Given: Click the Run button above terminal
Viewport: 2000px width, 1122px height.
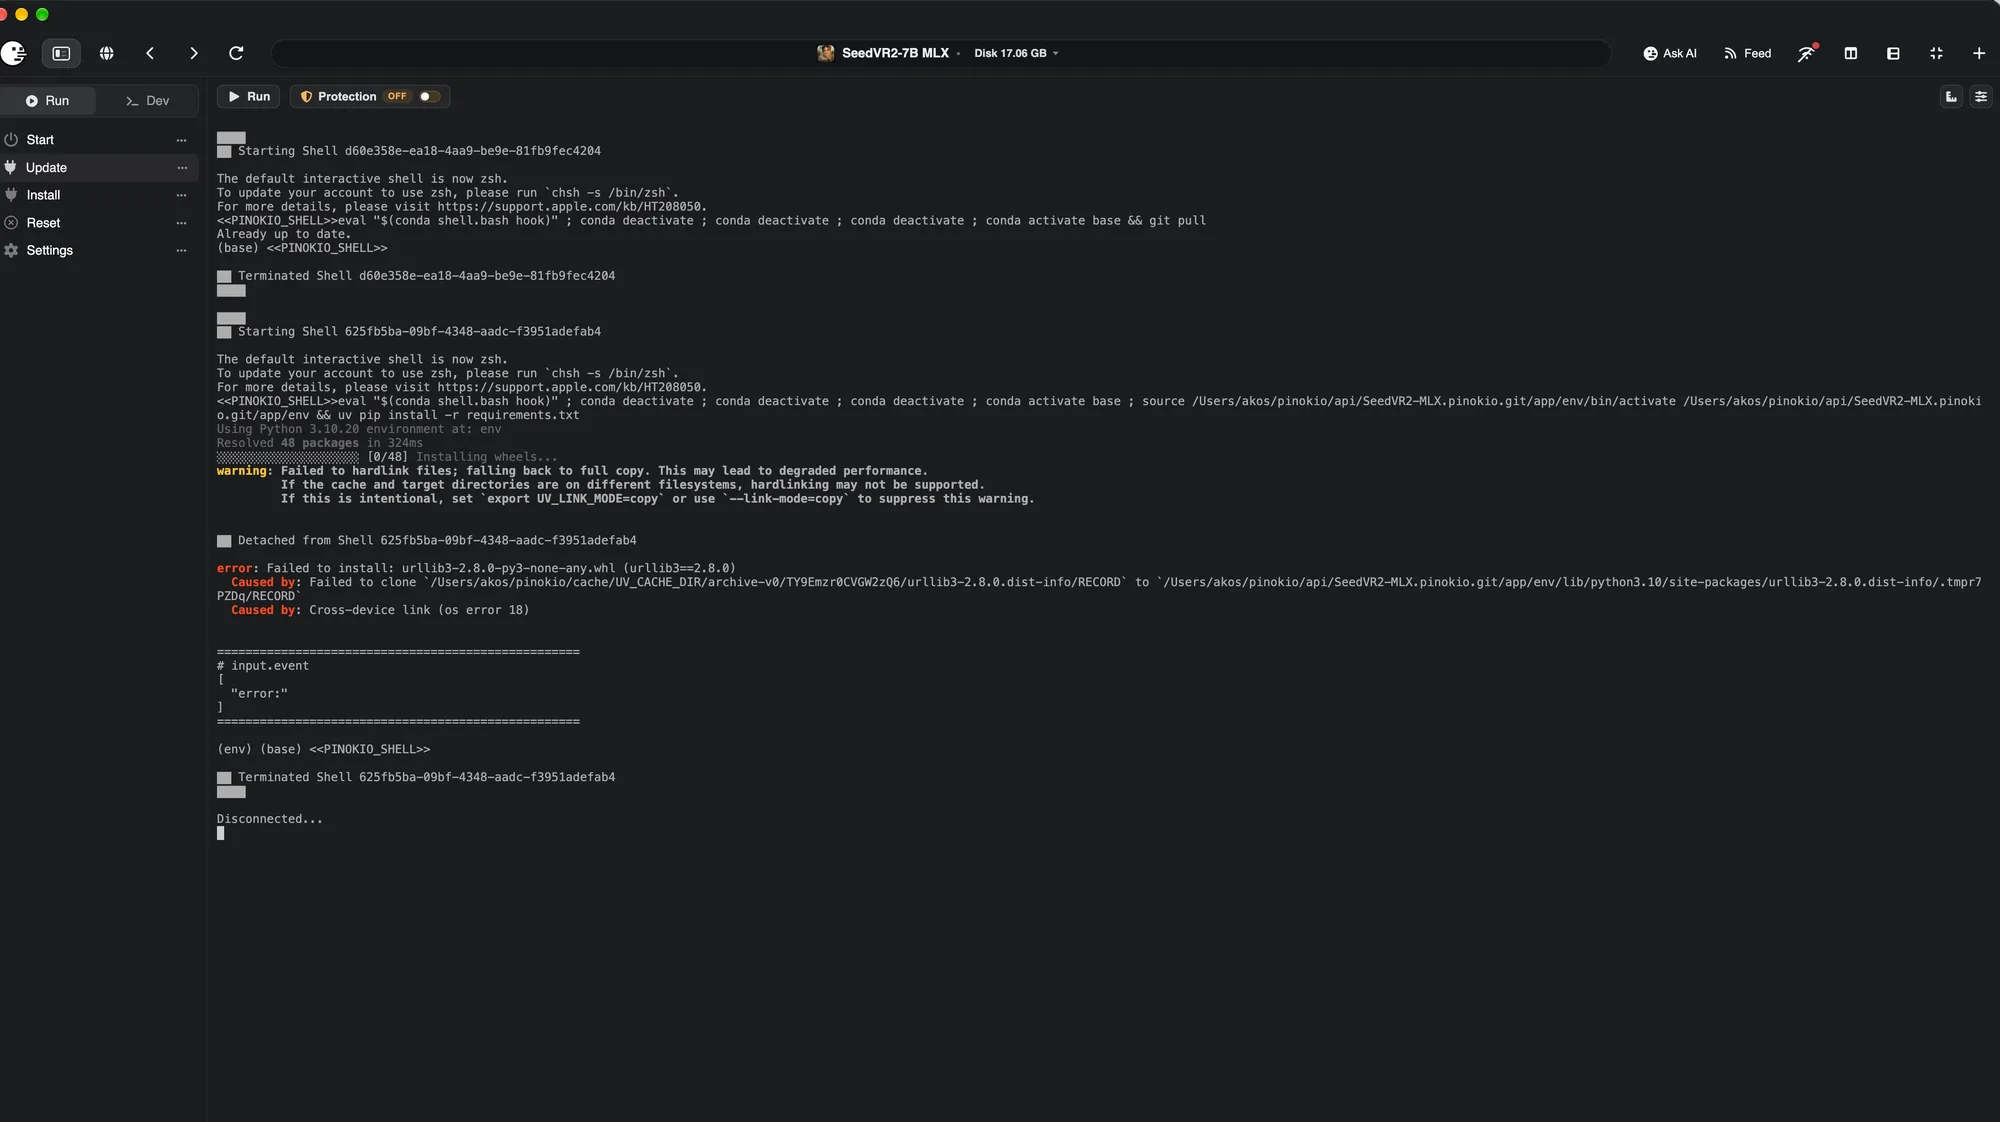Looking at the screenshot, I should [249, 96].
